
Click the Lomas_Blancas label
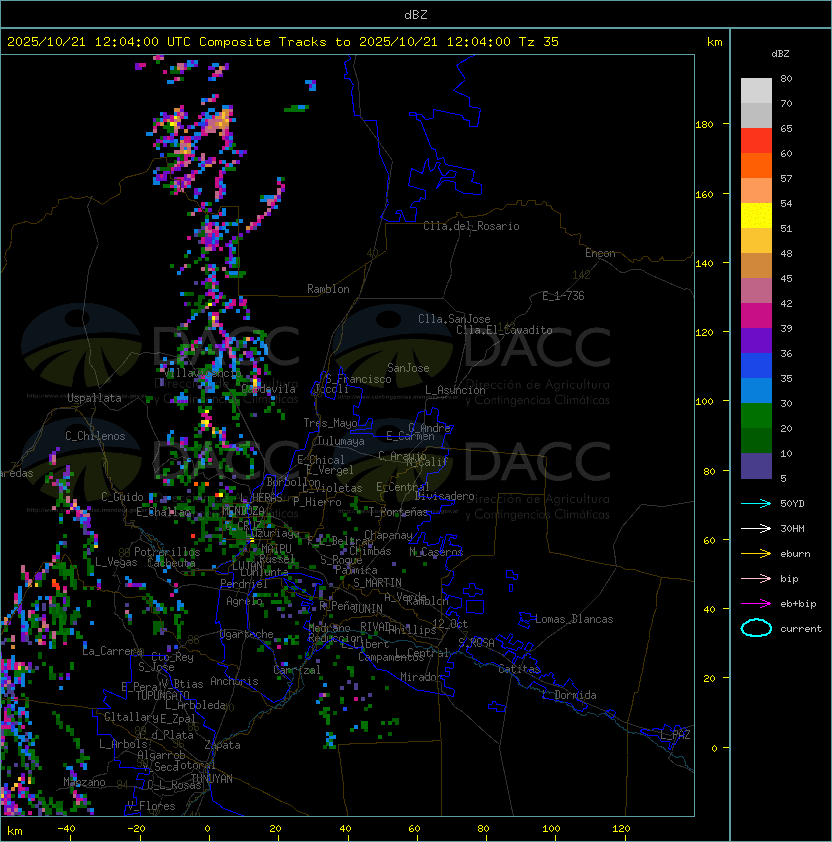[574, 619]
